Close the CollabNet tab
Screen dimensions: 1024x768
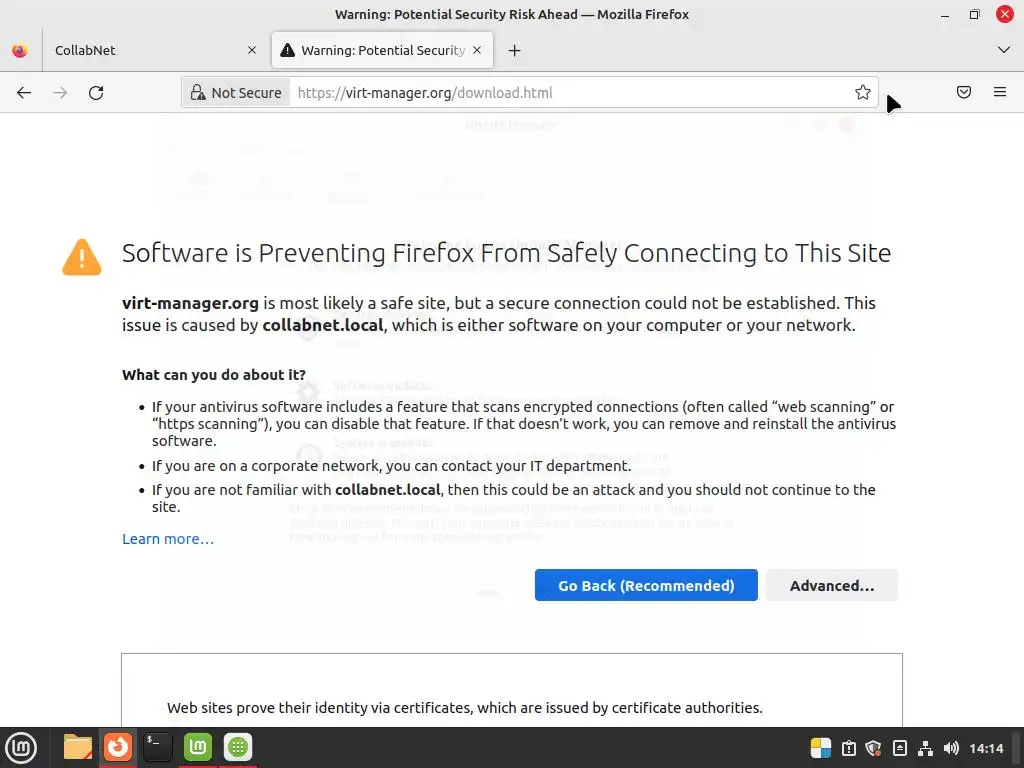(x=252, y=50)
